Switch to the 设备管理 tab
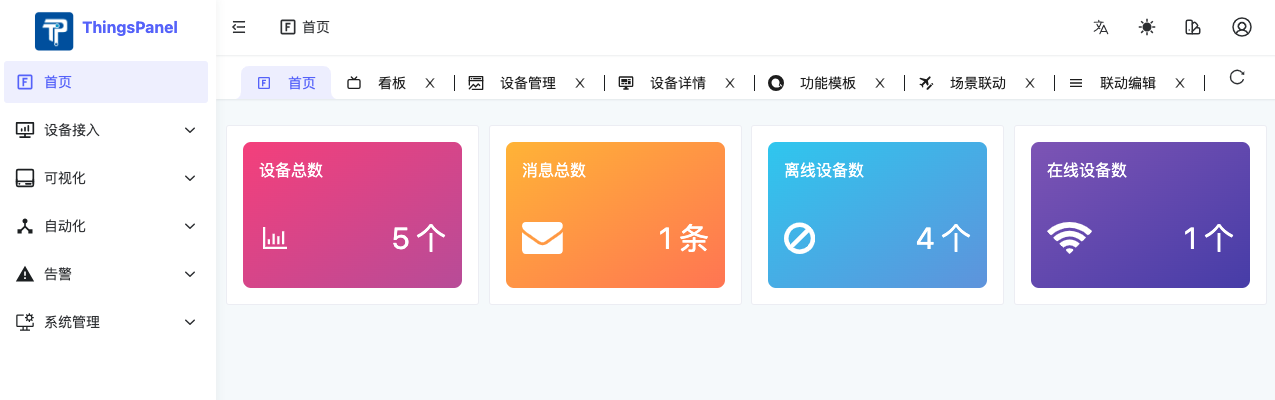 pyautogui.click(x=528, y=83)
